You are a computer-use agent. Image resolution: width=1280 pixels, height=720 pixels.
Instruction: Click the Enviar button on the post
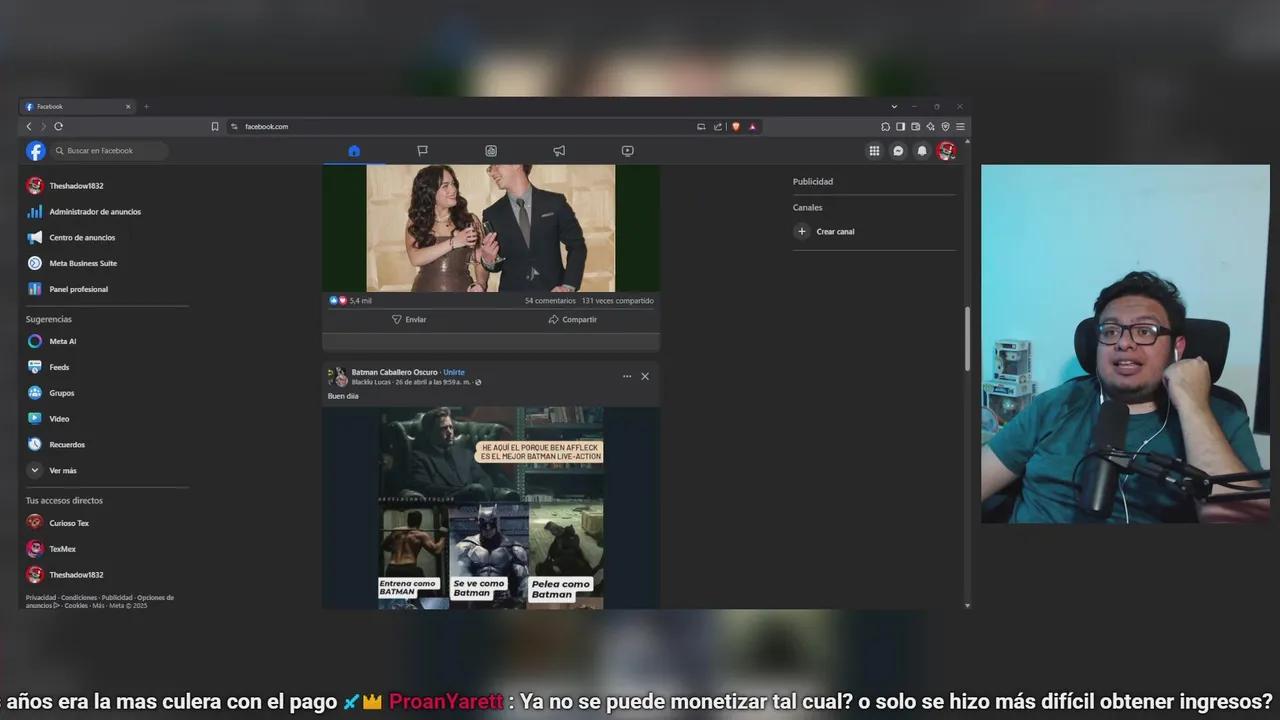408,320
